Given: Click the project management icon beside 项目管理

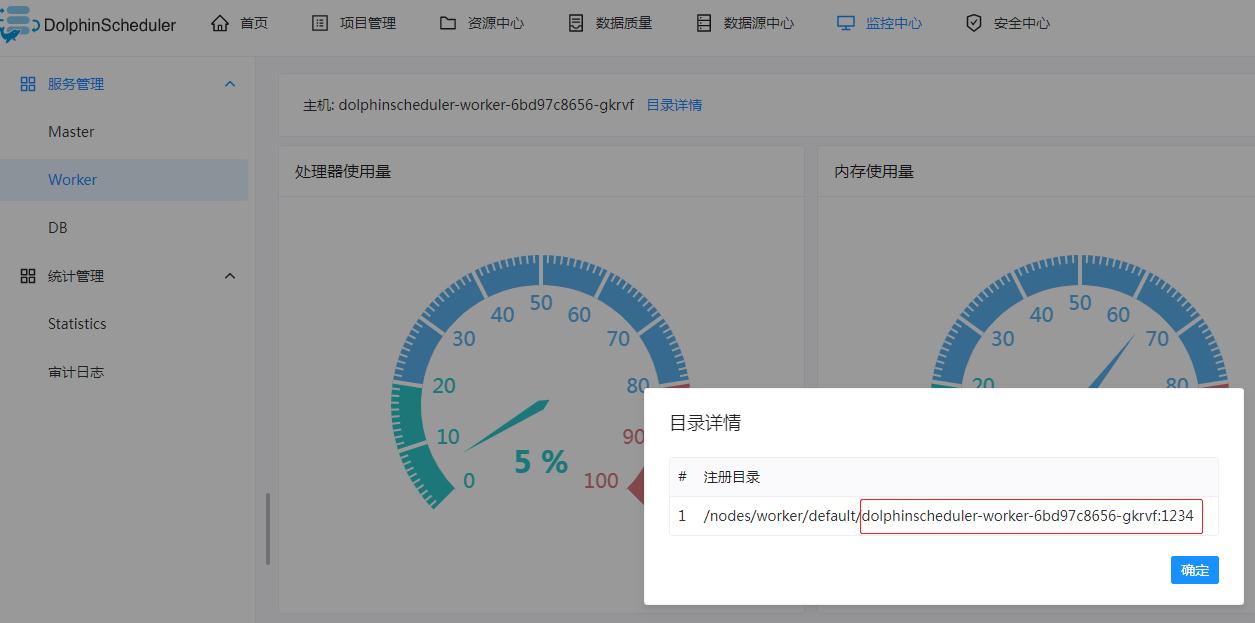Looking at the screenshot, I should pos(320,22).
